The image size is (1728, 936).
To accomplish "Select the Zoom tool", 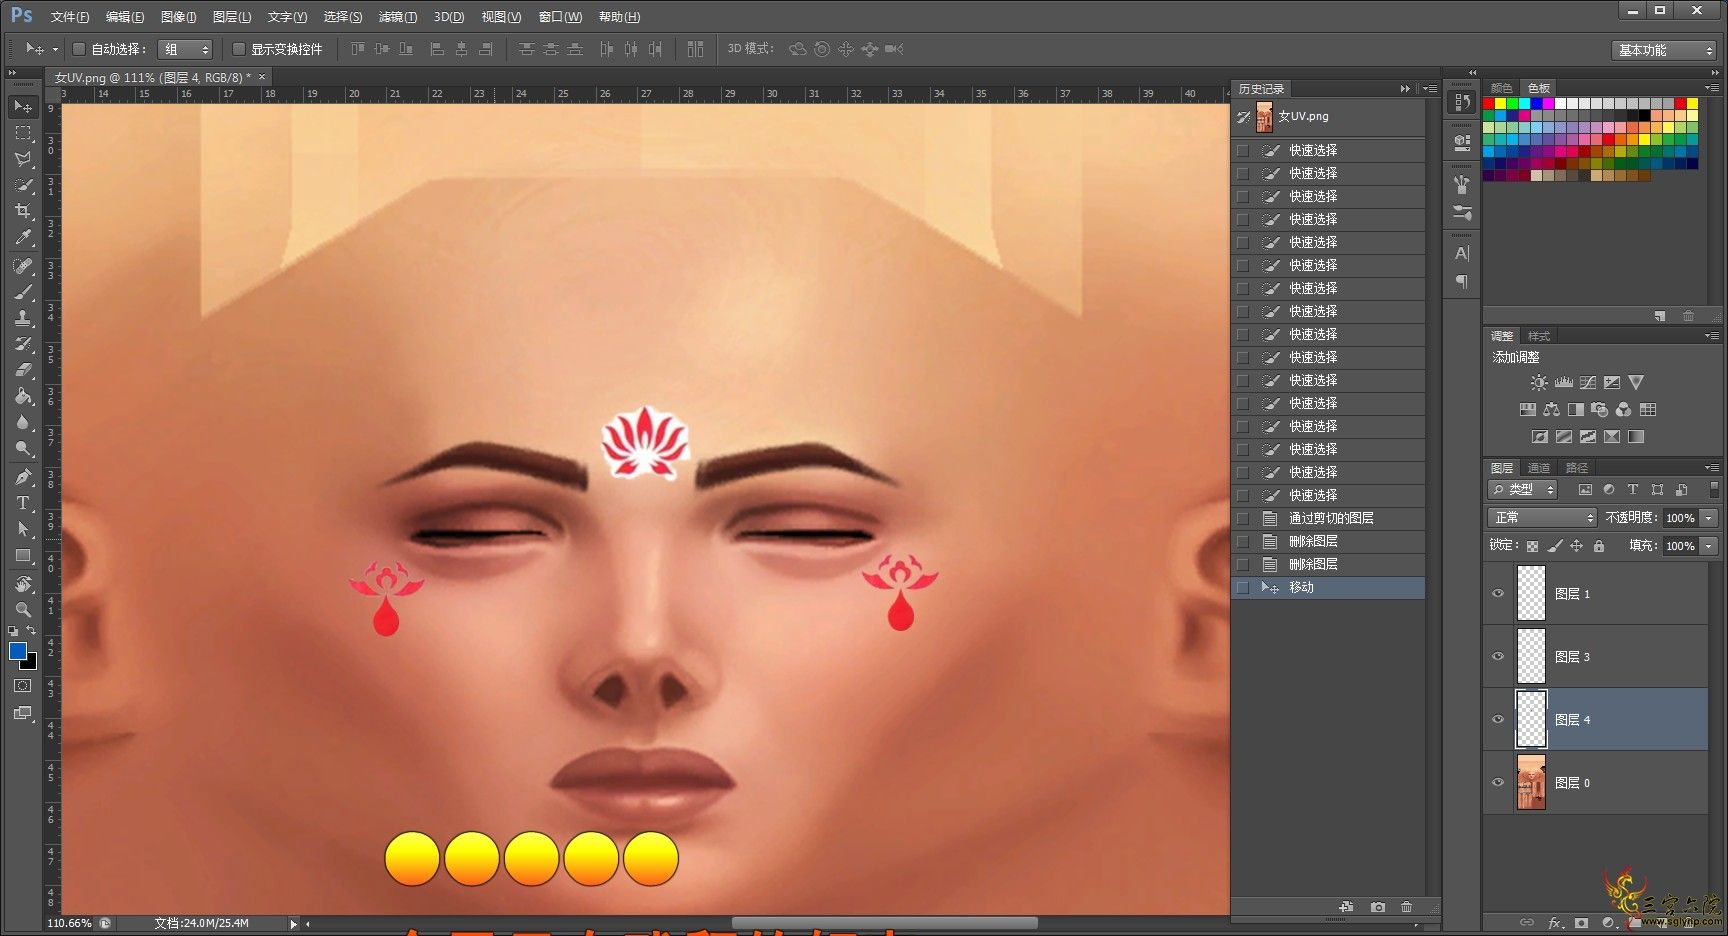I will (23, 609).
